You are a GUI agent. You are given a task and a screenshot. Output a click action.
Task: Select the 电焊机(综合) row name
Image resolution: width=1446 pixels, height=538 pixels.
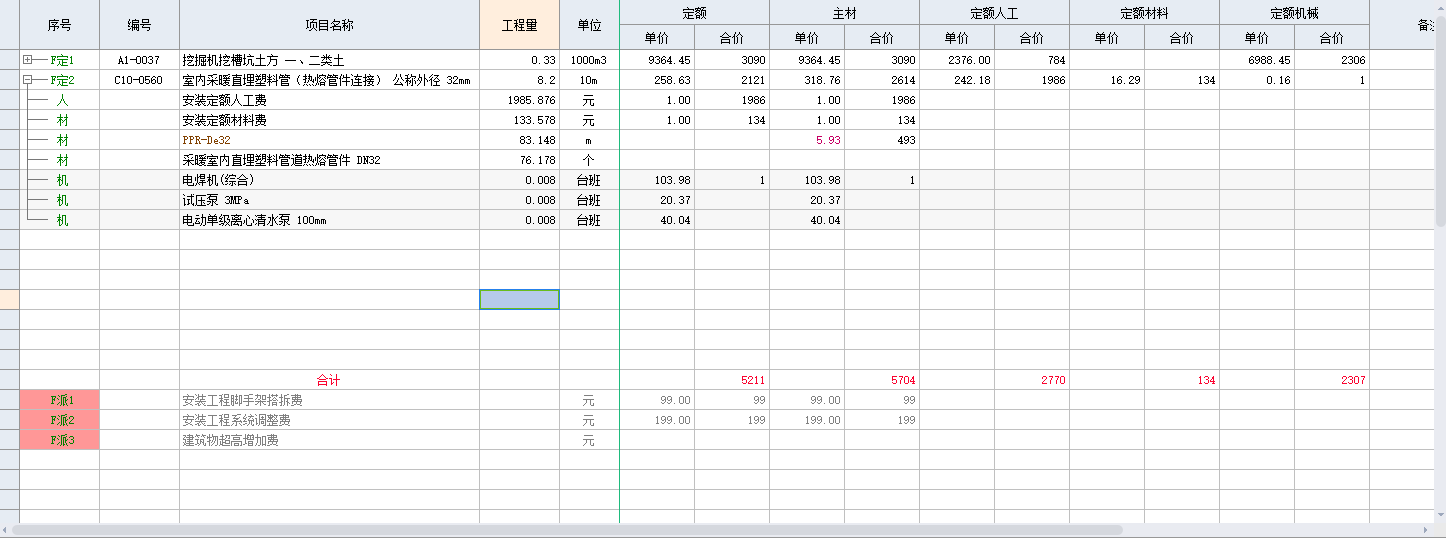click(x=218, y=180)
